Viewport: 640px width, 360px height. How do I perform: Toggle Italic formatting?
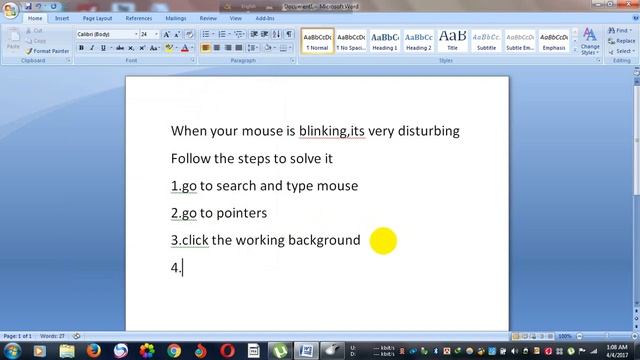click(x=92, y=48)
